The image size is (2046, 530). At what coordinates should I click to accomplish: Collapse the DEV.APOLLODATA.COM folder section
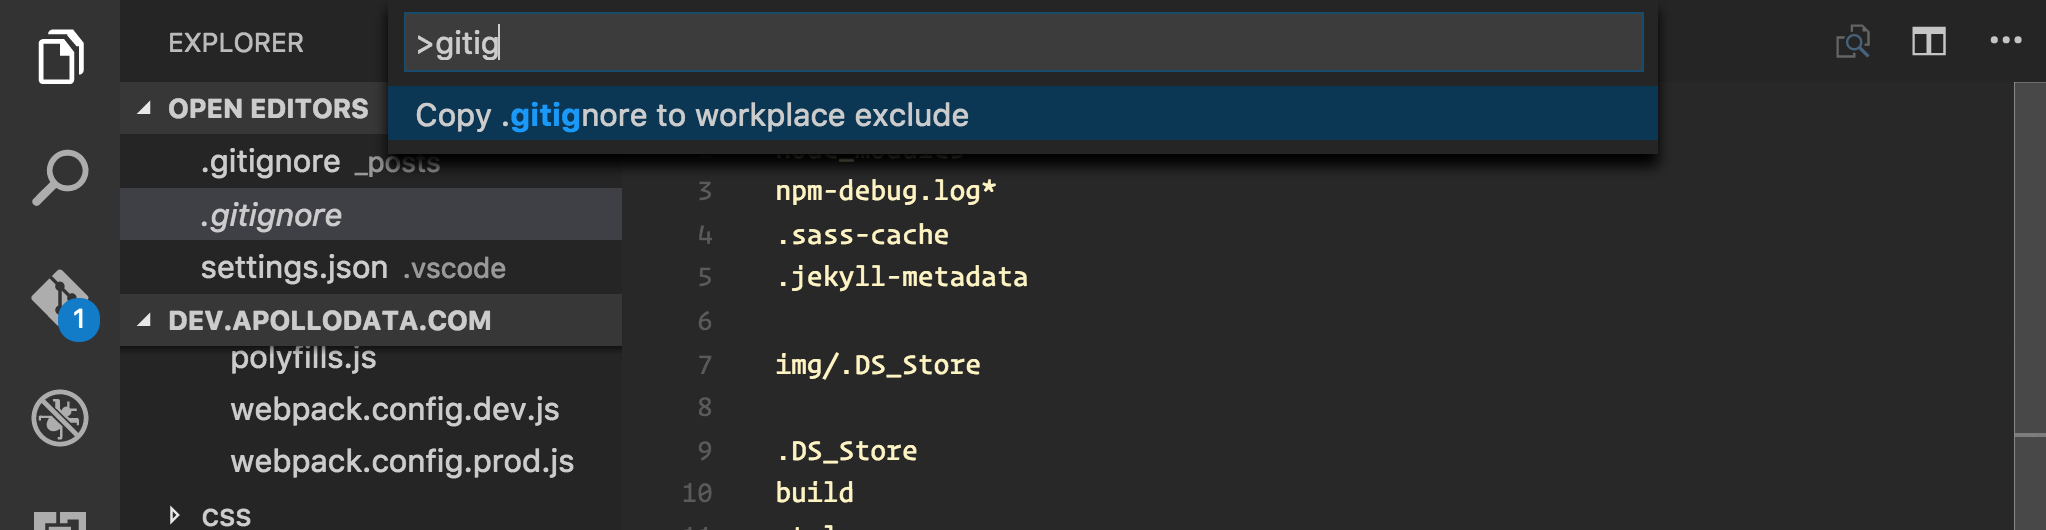click(371, 320)
